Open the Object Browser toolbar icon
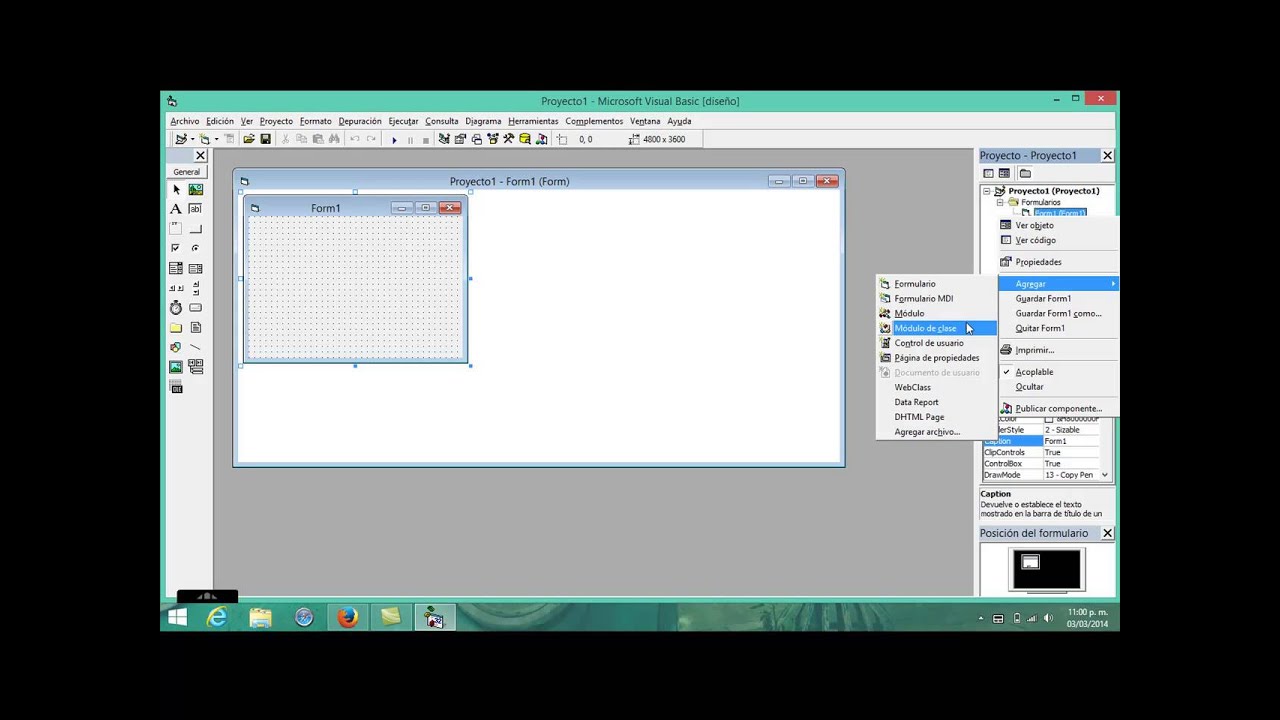 (492, 139)
